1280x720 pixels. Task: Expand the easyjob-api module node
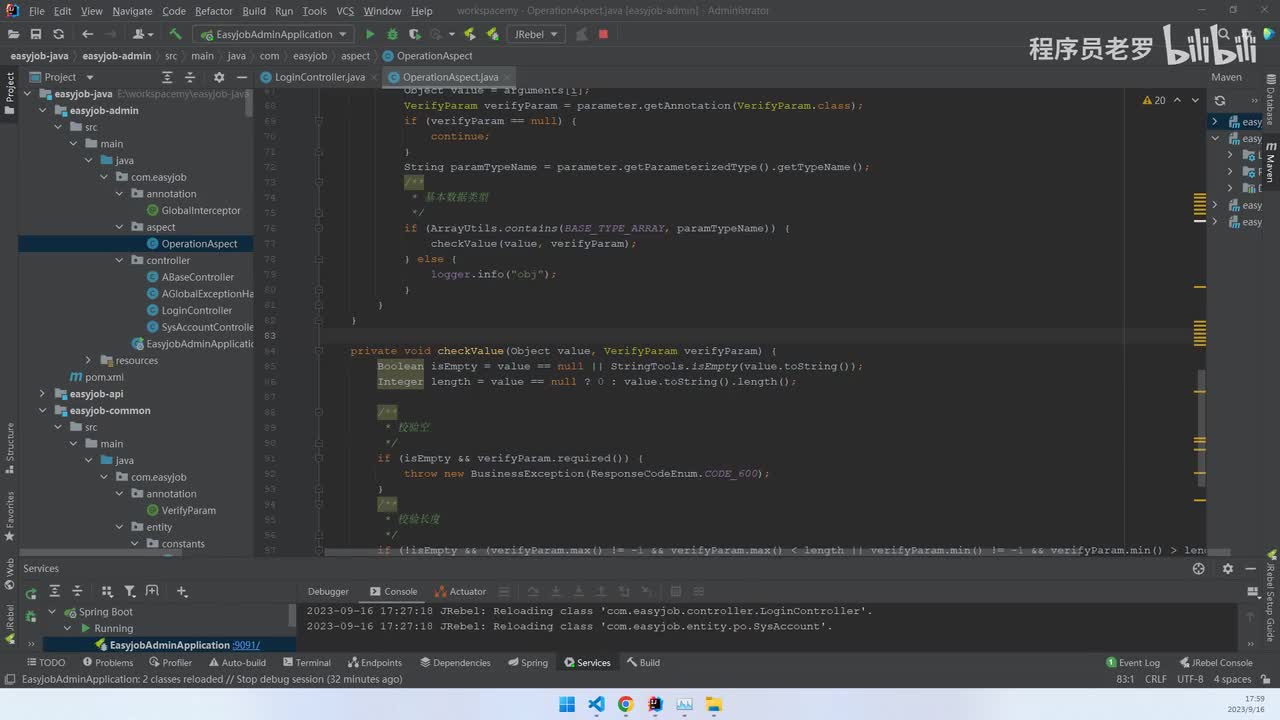click(42, 394)
